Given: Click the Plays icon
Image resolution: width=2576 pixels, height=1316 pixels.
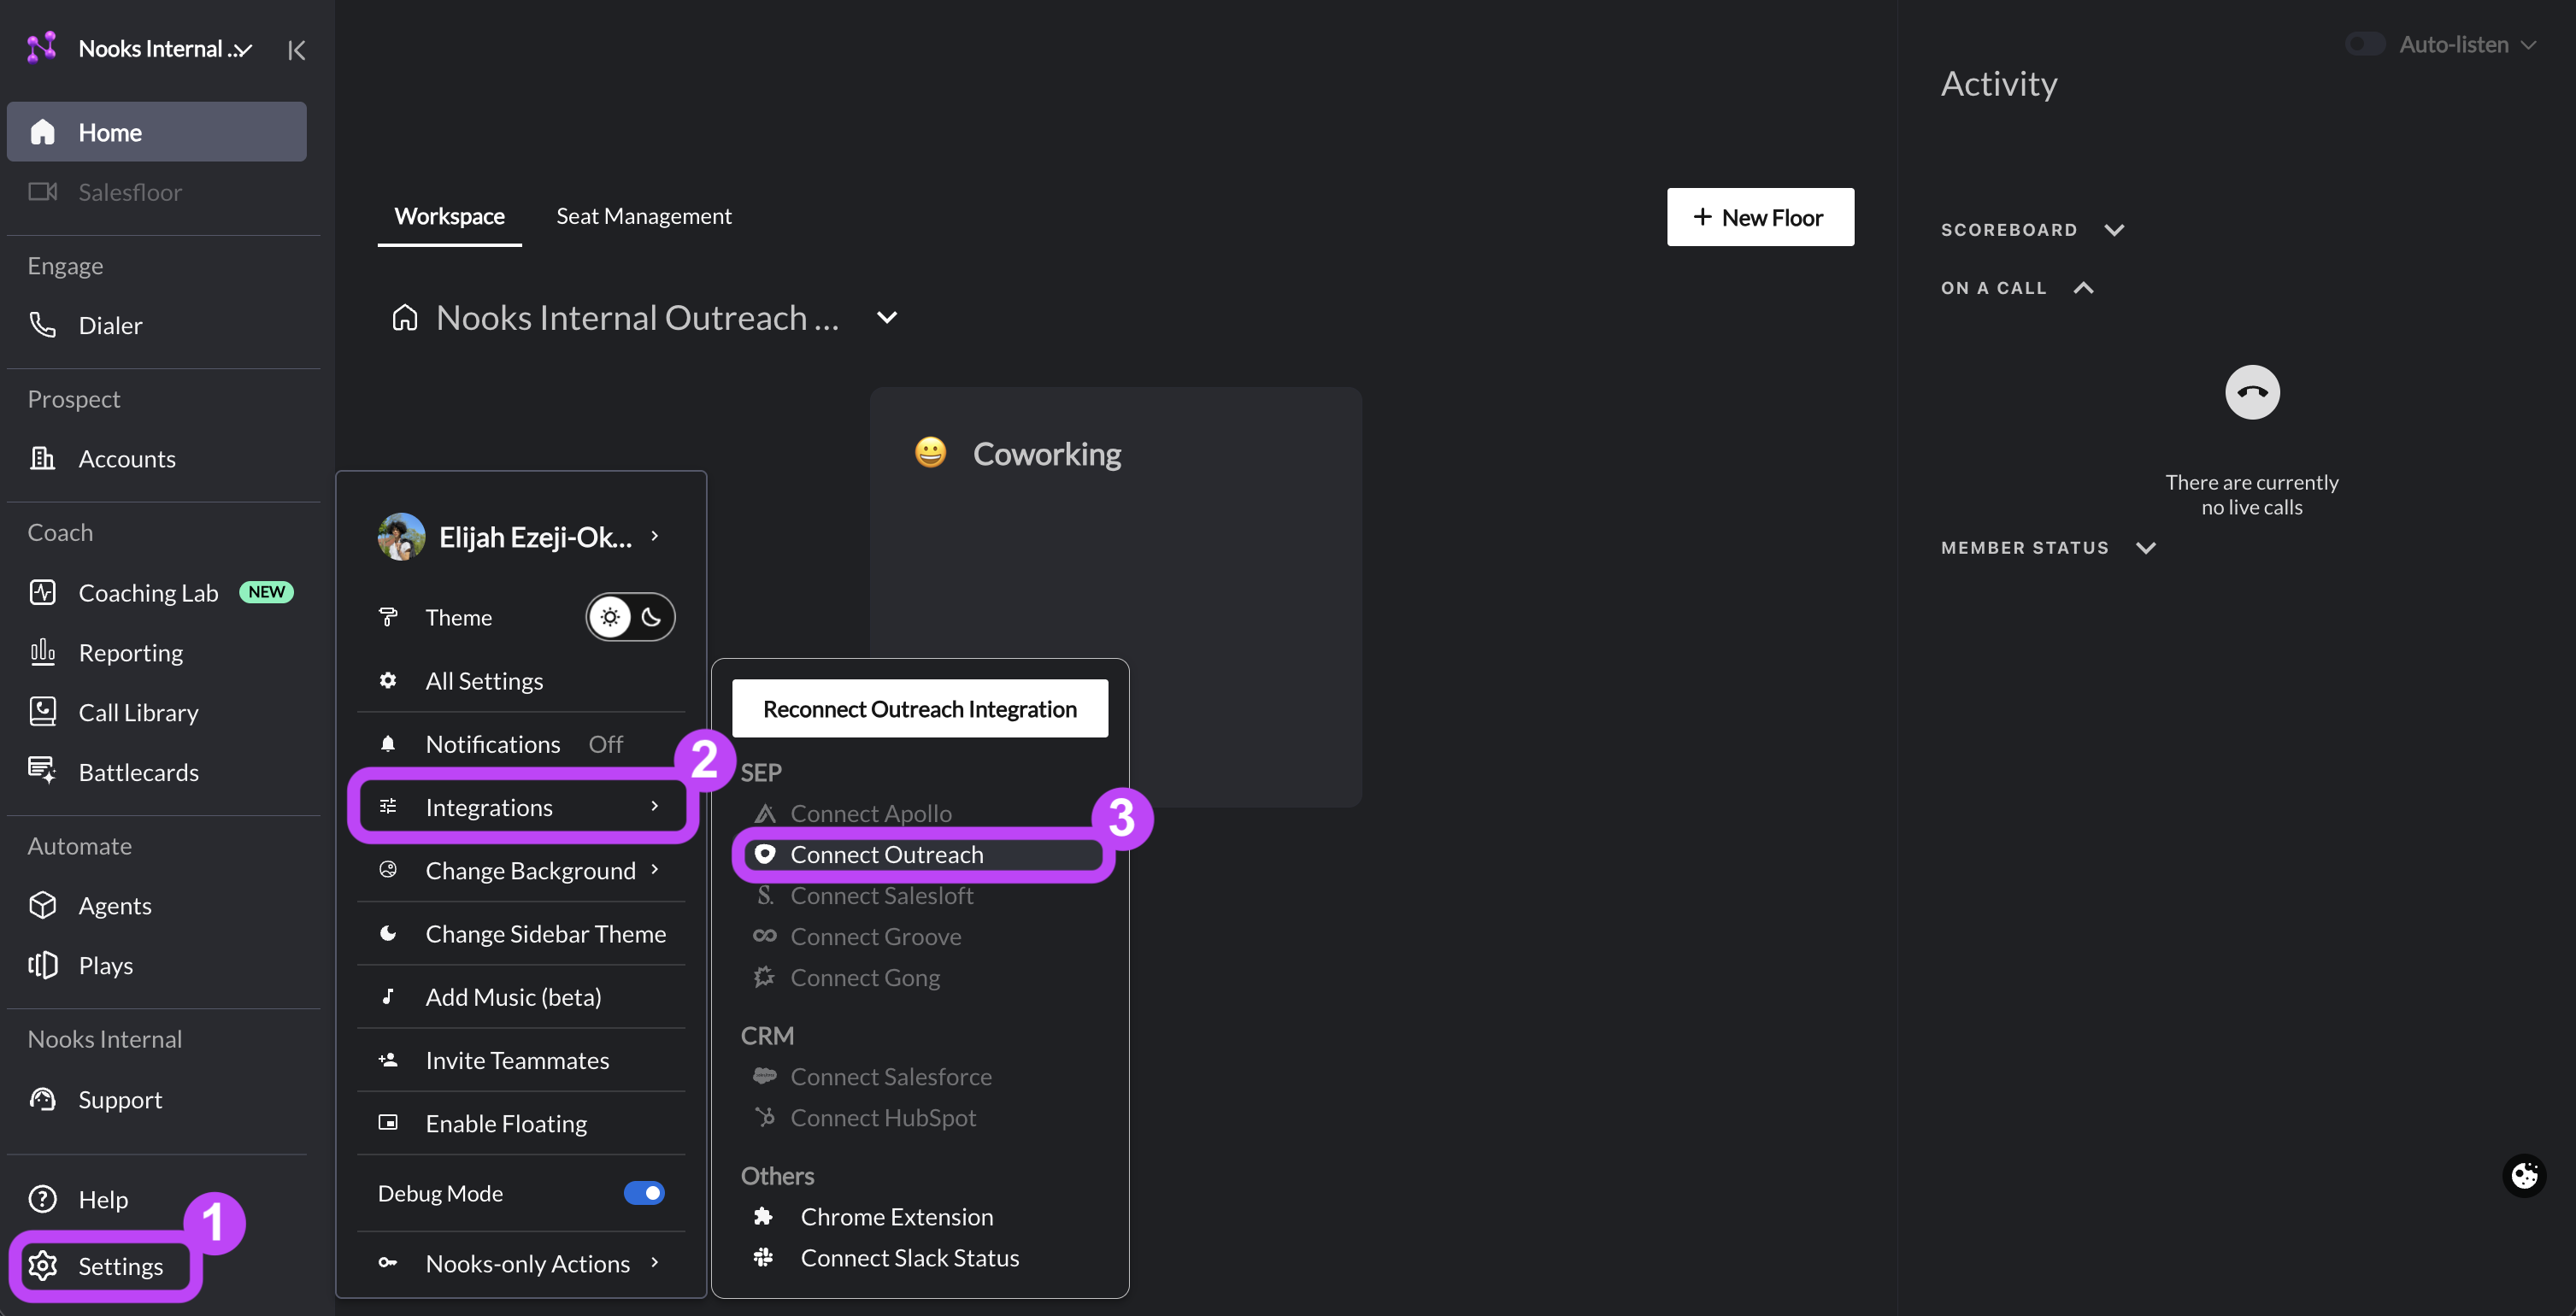Looking at the screenshot, I should tap(42, 965).
